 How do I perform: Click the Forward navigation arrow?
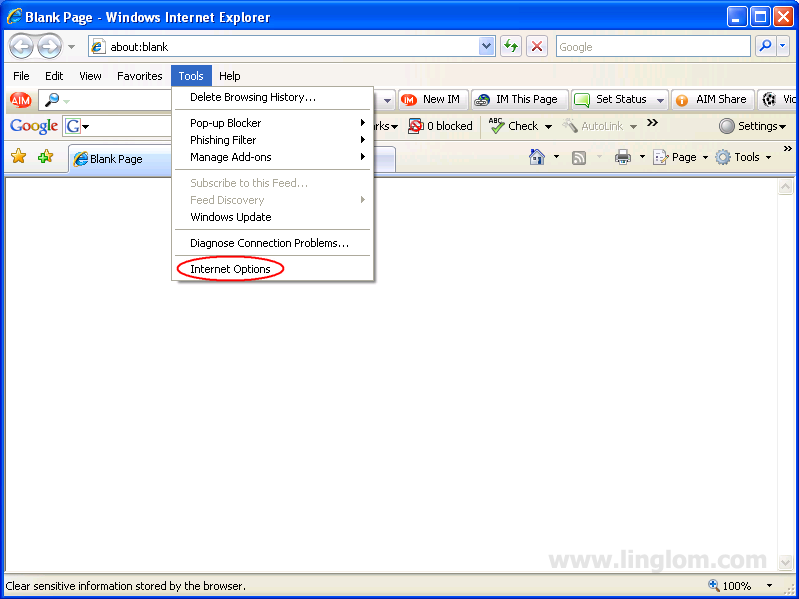[x=49, y=47]
